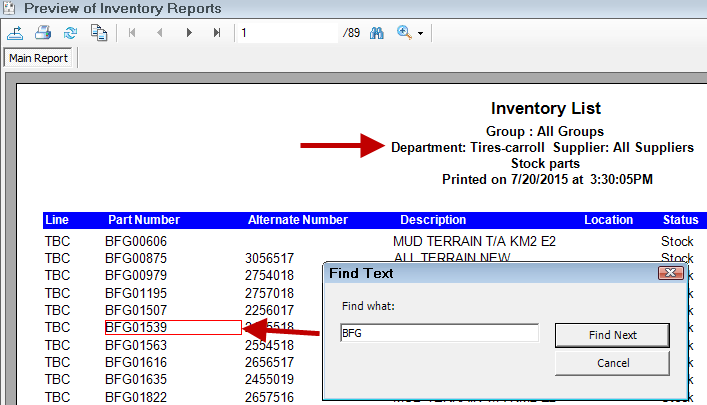Select the Main Report tab
The height and width of the screenshot is (405, 707).
coord(39,58)
